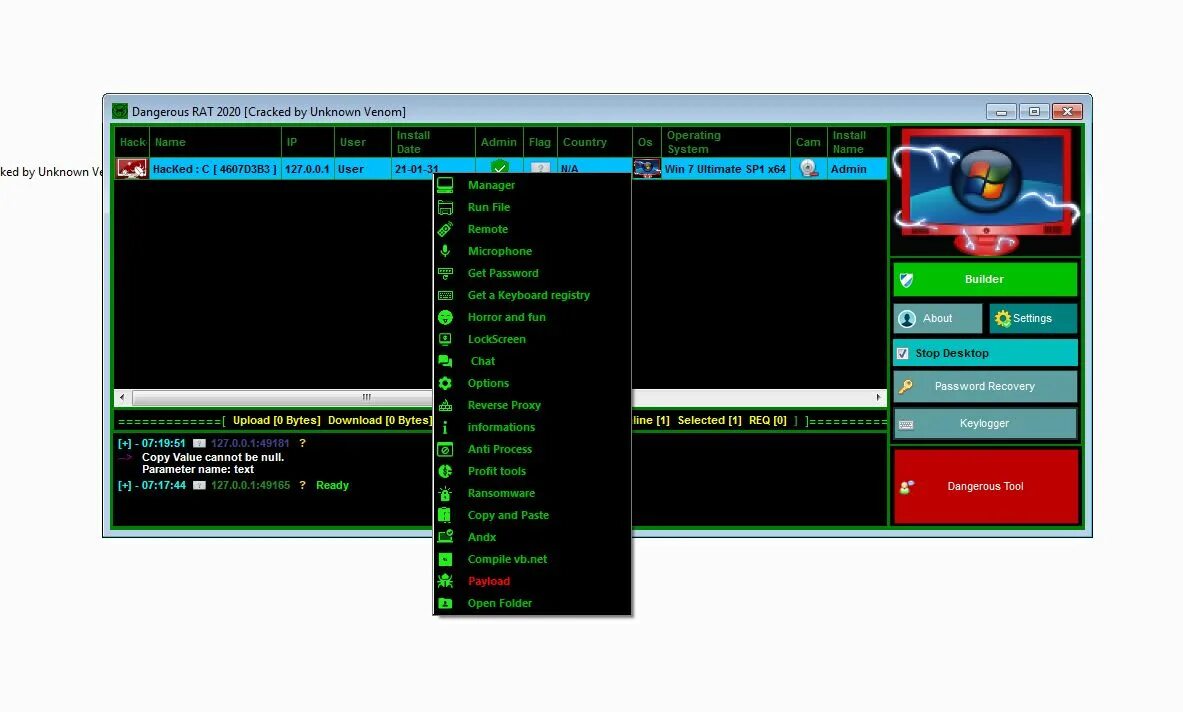
Task: Click the Horror and fun face icon
Action: [x=445, y=317]
